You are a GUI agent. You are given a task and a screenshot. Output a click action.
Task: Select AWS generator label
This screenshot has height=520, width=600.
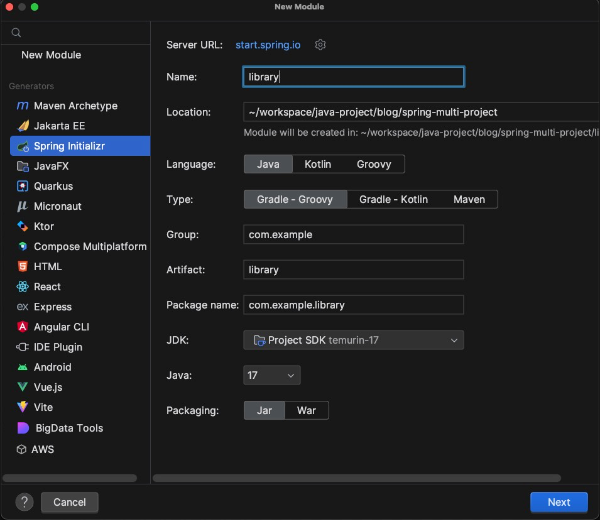(43, 449)
